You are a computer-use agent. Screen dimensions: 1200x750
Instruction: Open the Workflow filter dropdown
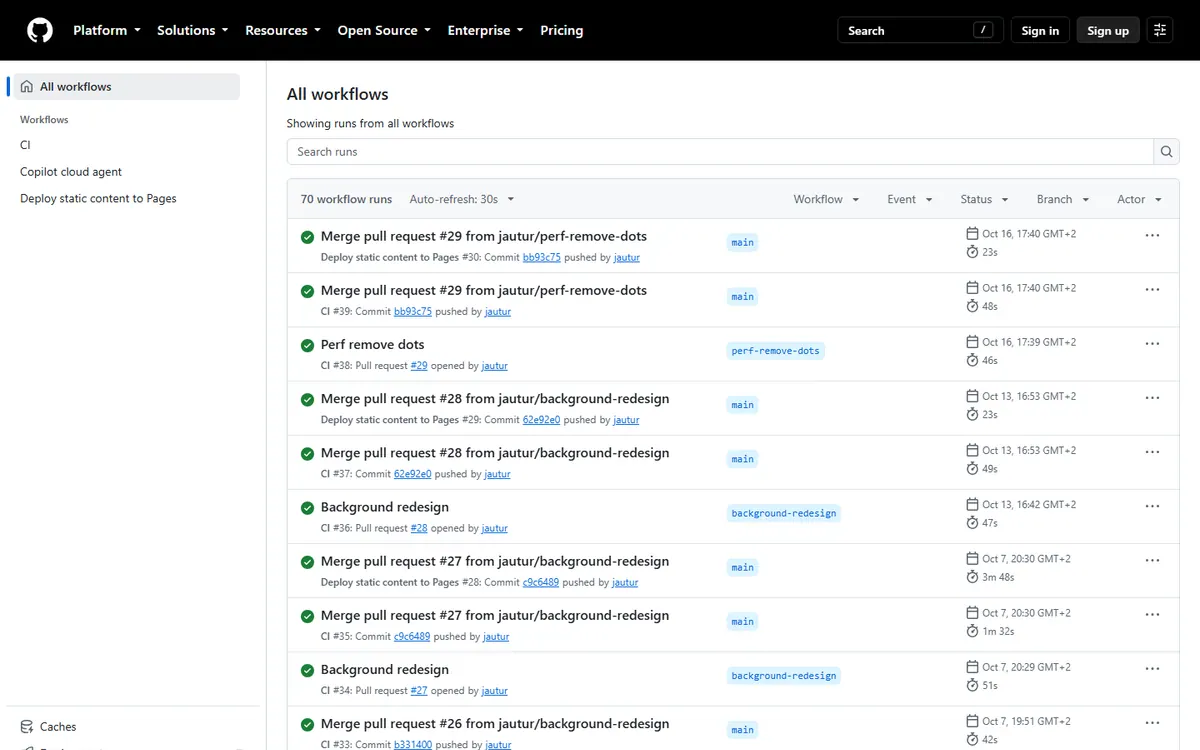[x=826, y=199]
